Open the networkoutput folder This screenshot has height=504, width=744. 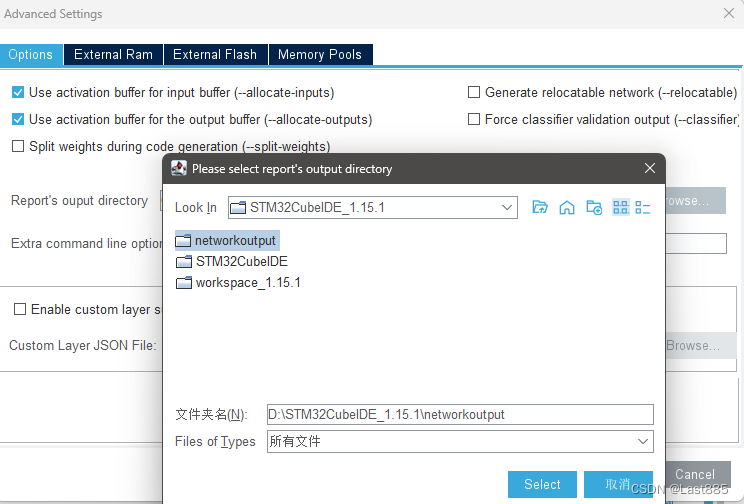227,241
